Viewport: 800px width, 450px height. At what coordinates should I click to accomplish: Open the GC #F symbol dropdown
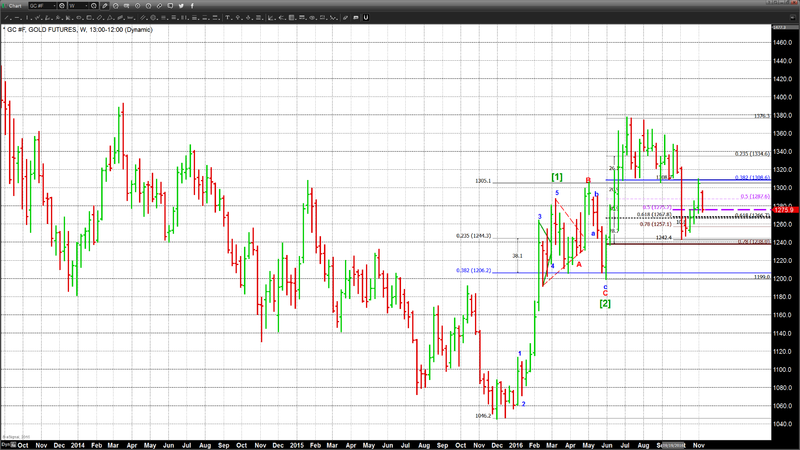[x=42, y=6]
